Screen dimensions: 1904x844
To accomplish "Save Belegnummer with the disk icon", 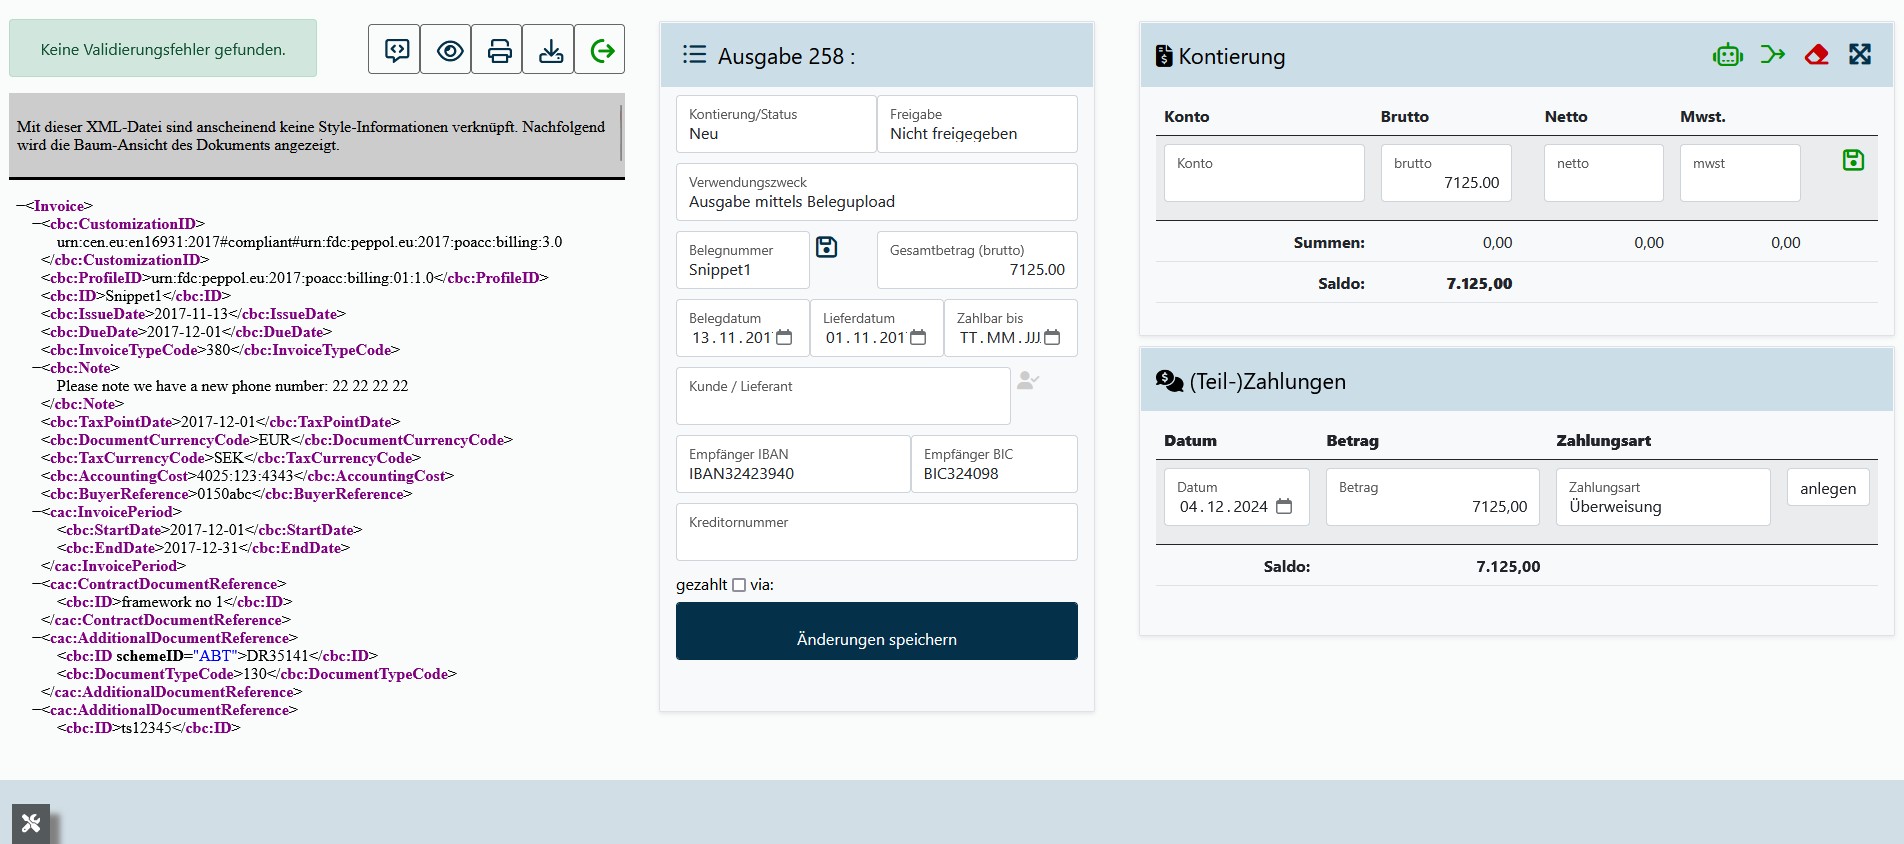I will (826, 247).
